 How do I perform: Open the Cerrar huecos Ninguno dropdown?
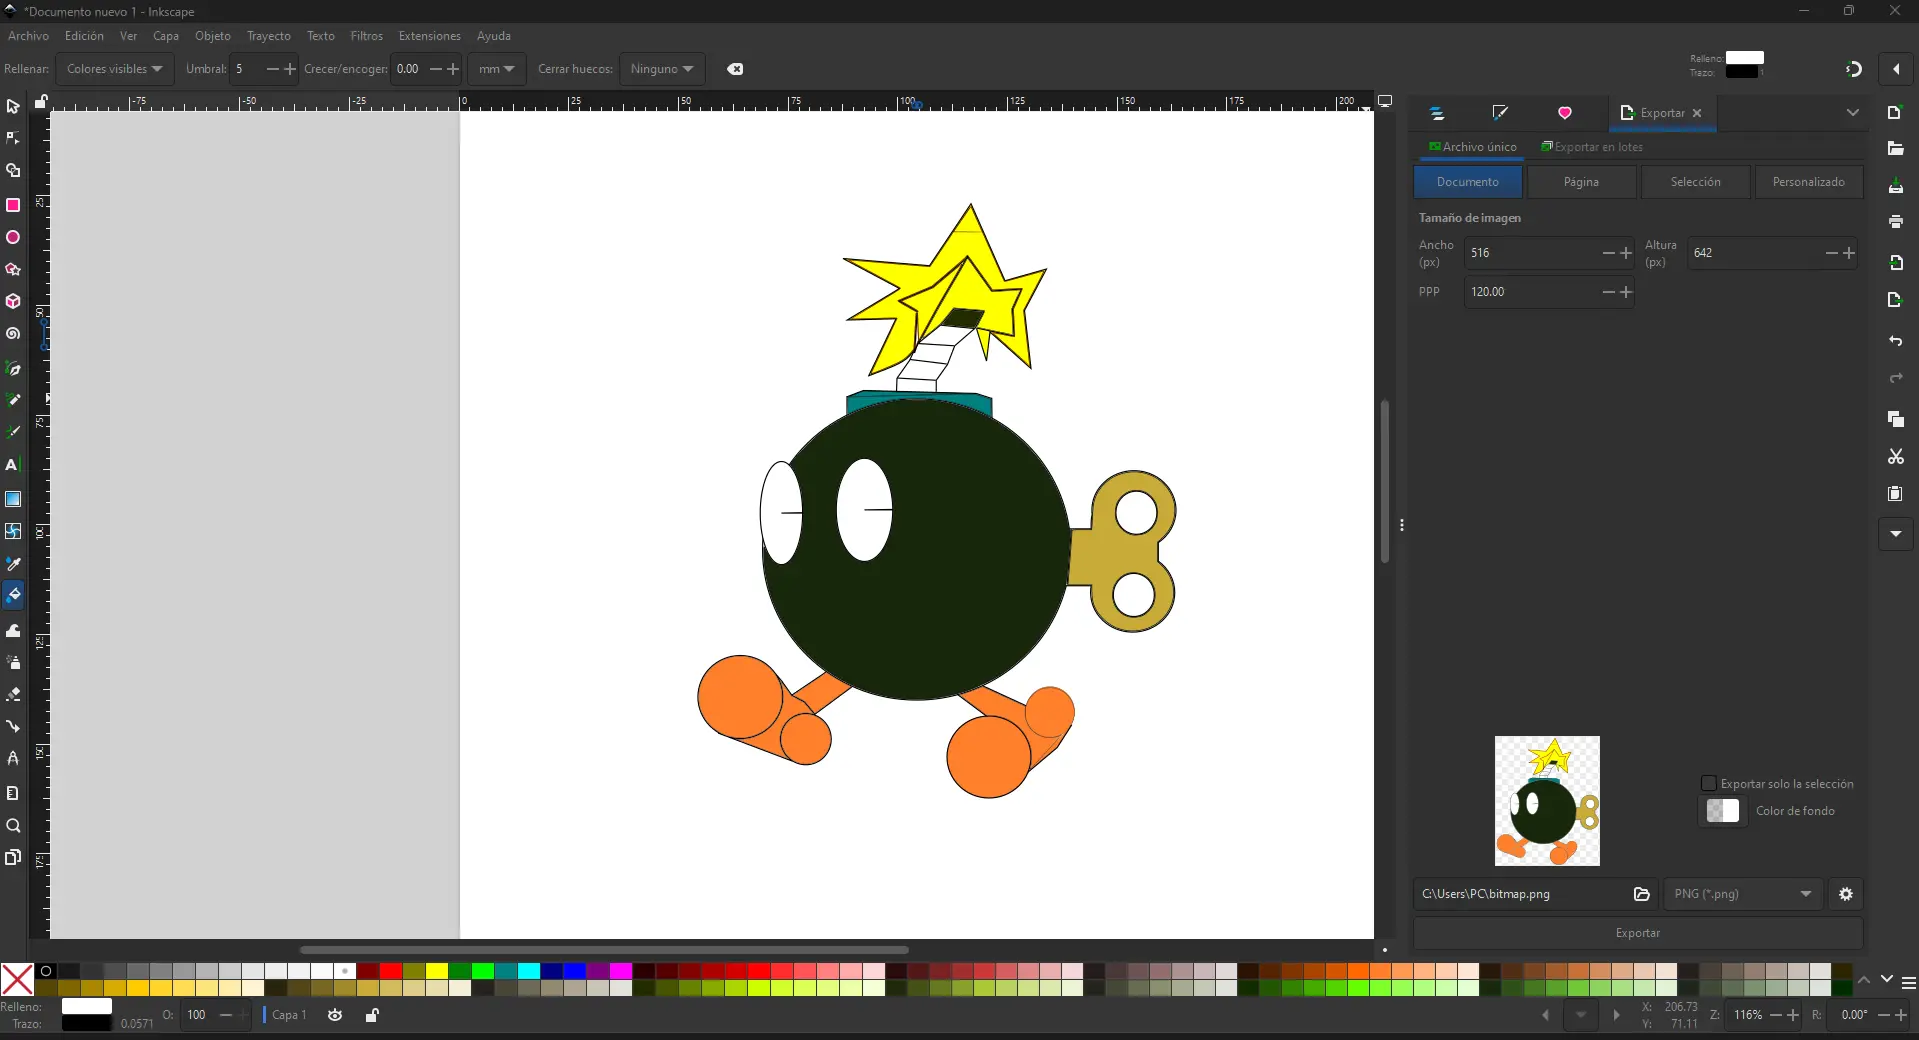pyautogui.click(x=662, y=69)
